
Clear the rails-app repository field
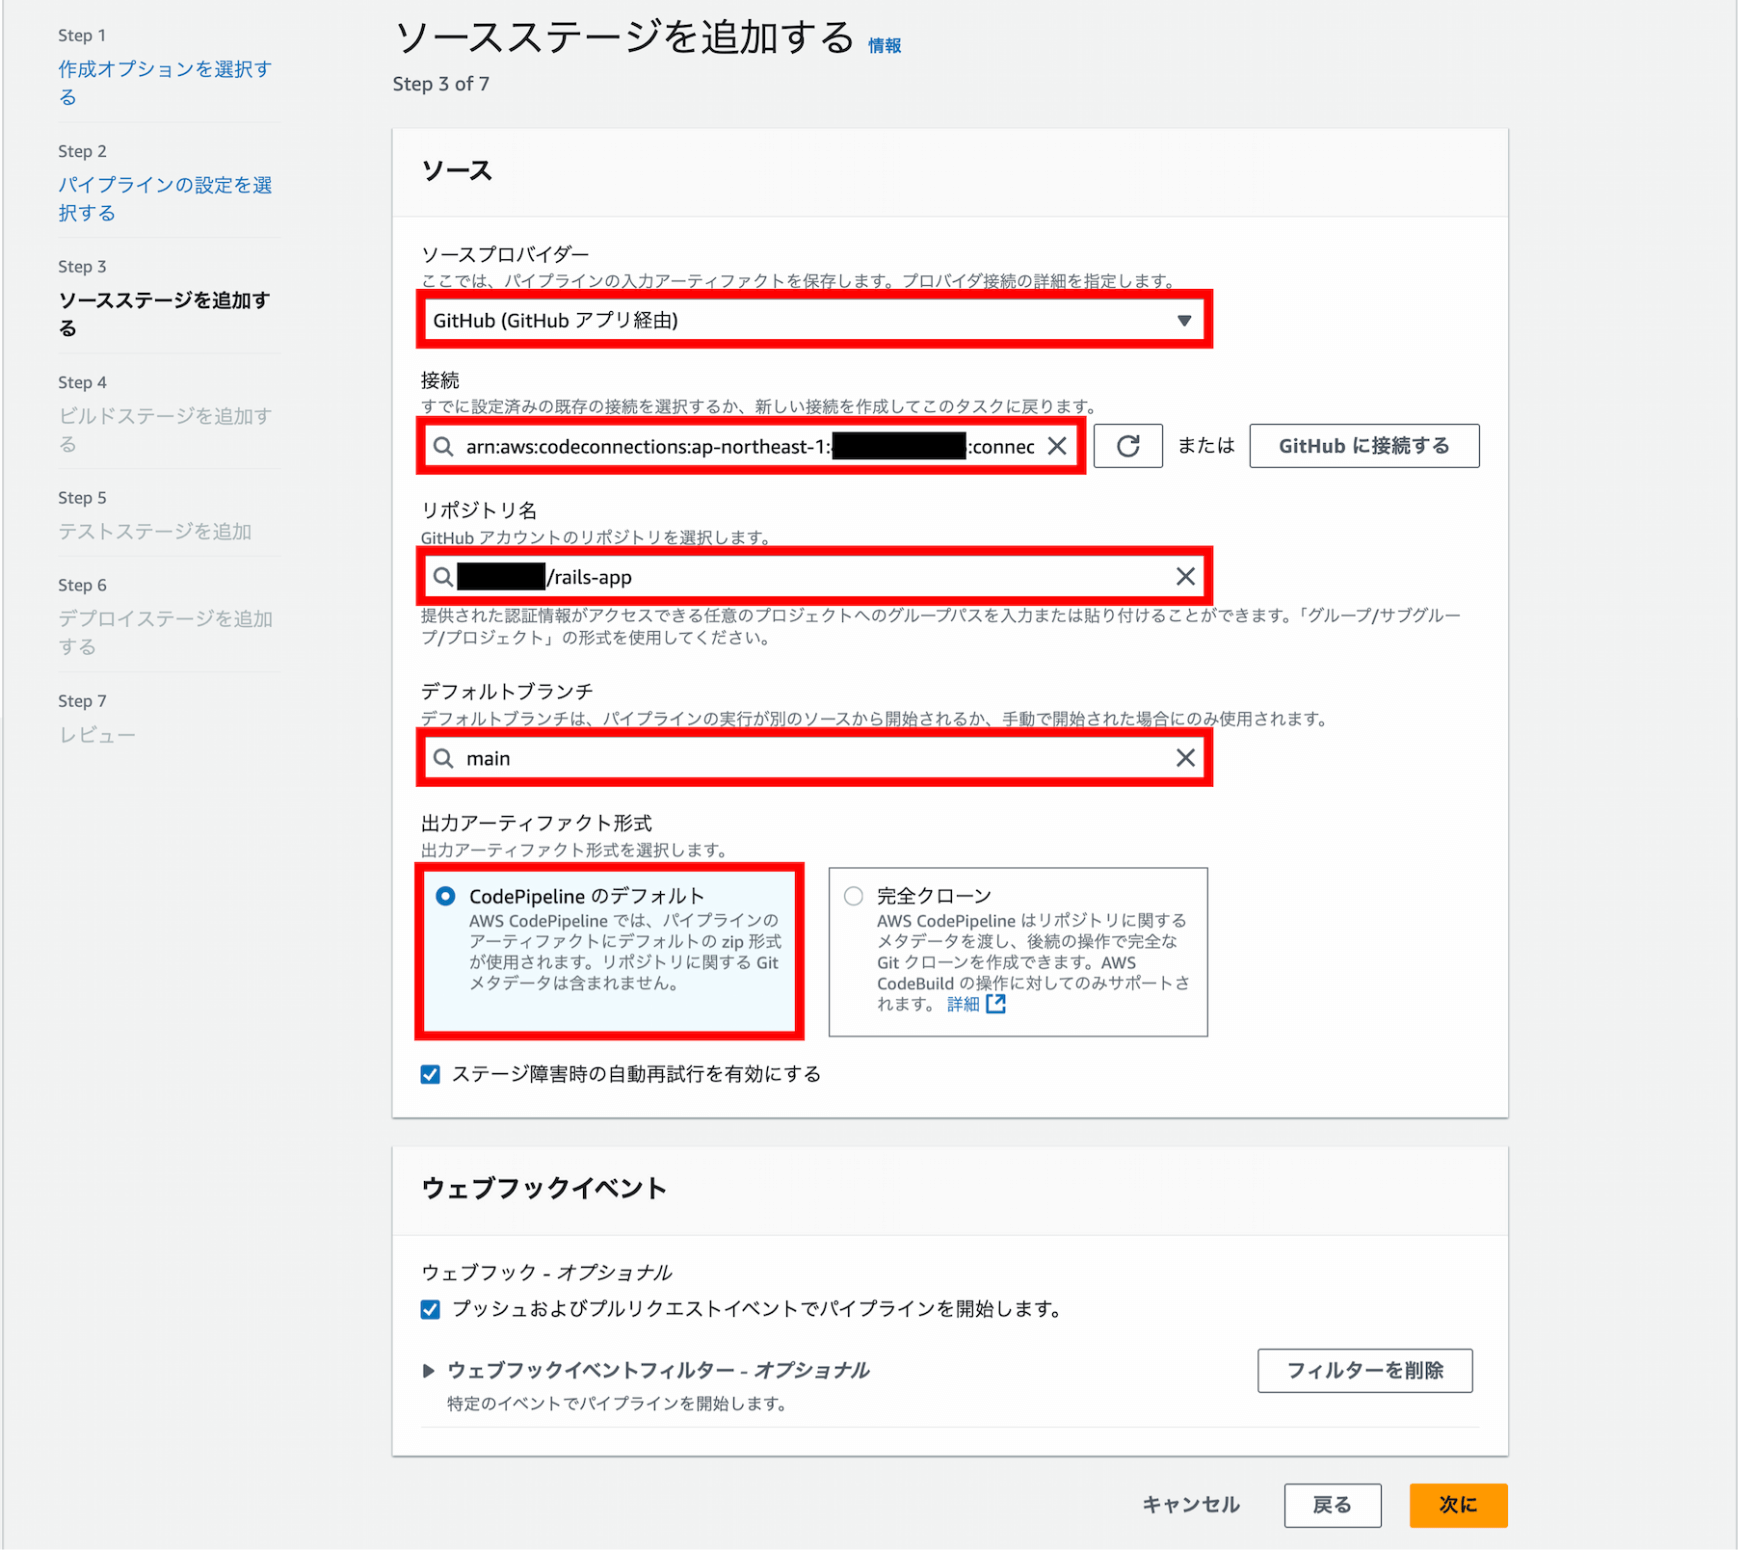tap(1186, 577)
